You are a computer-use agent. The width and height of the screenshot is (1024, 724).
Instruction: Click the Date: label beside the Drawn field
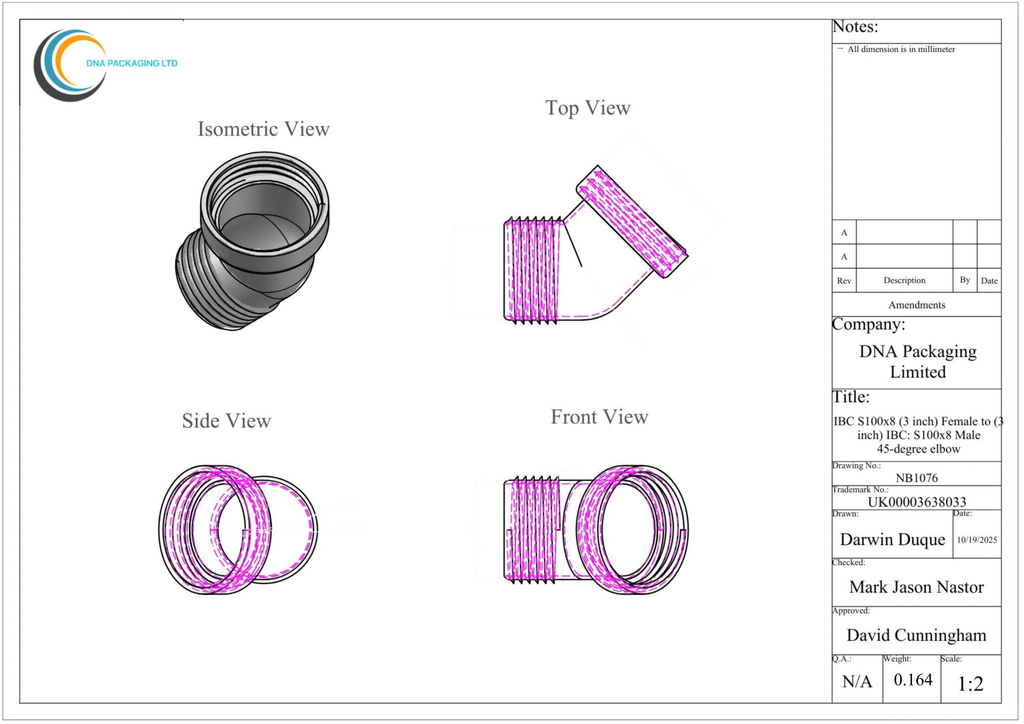(963, 514)
